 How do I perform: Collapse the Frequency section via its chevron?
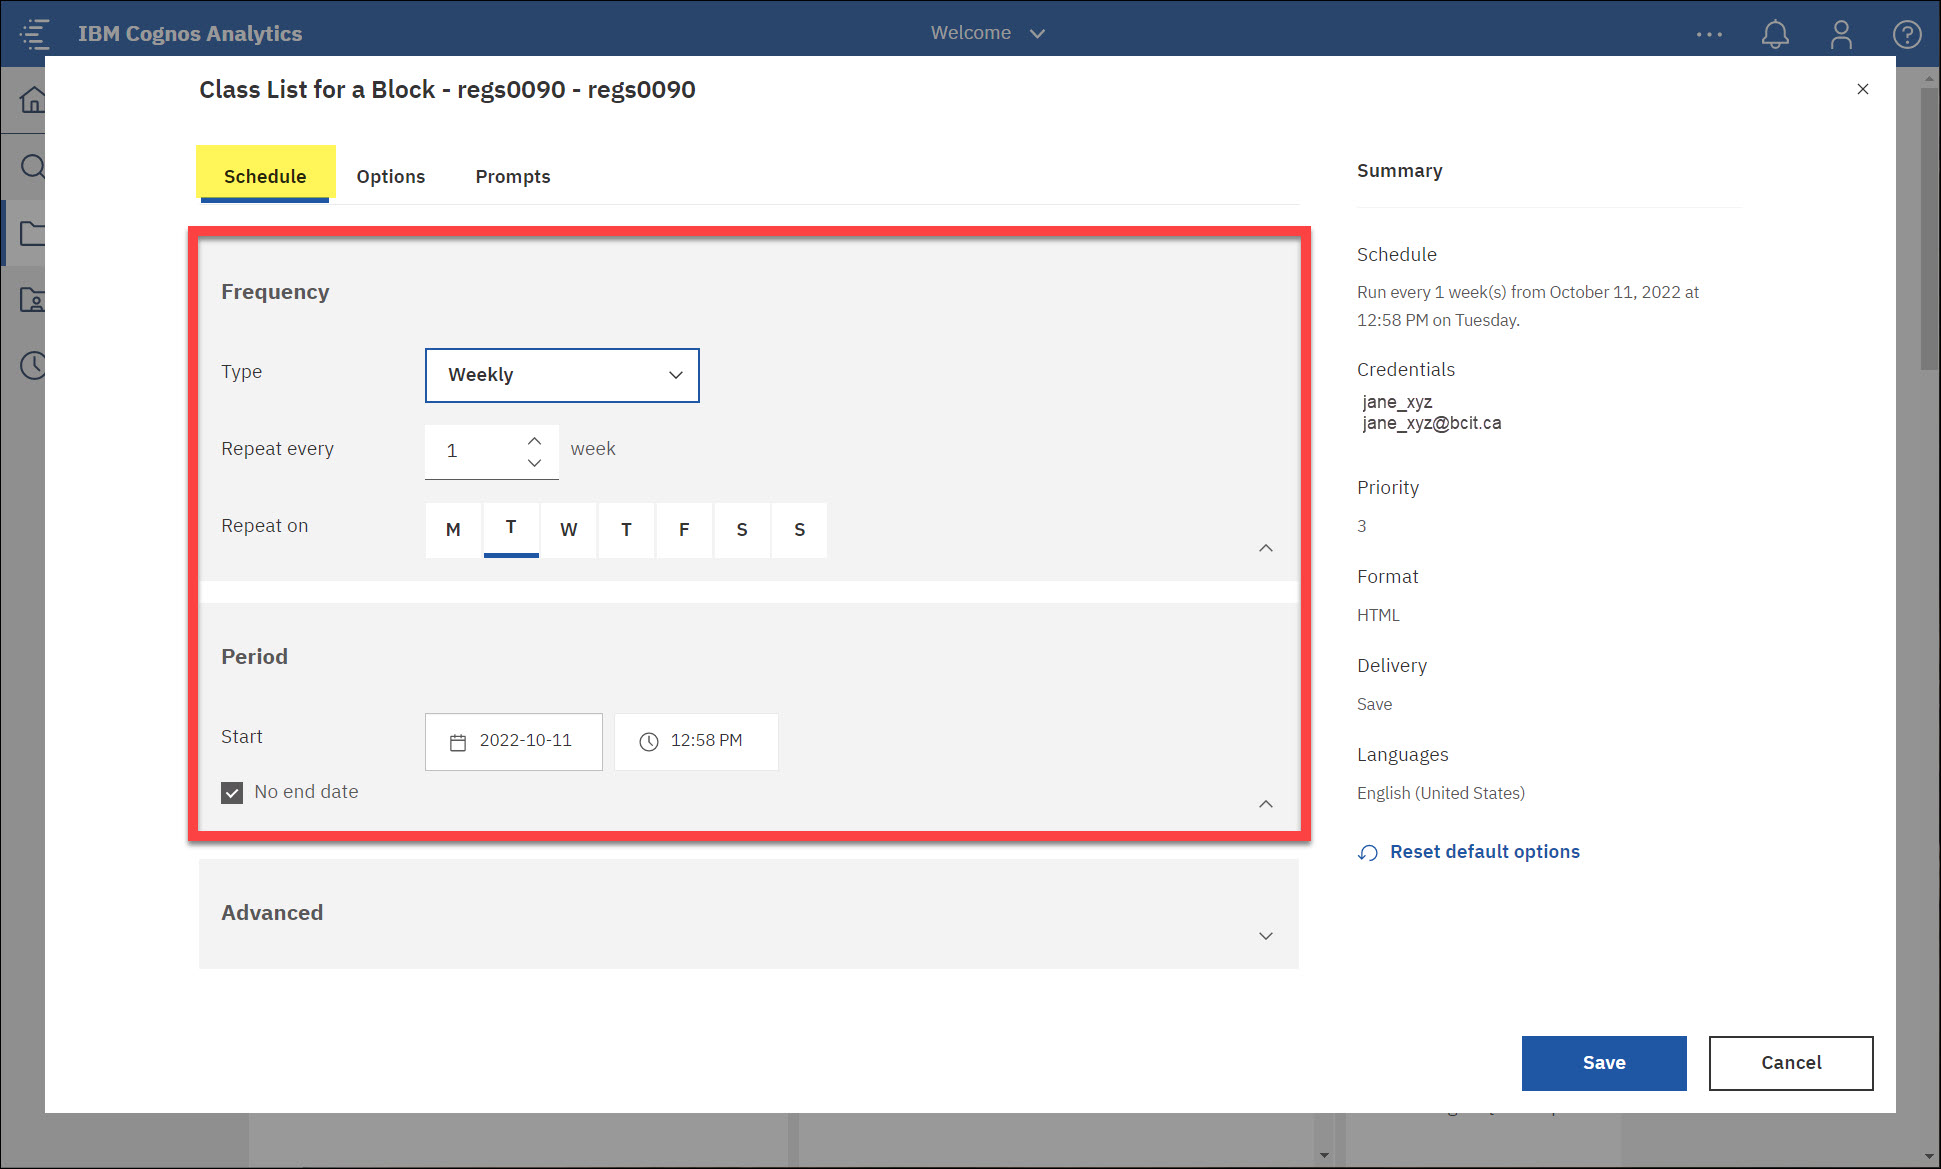pos(1265,548)
